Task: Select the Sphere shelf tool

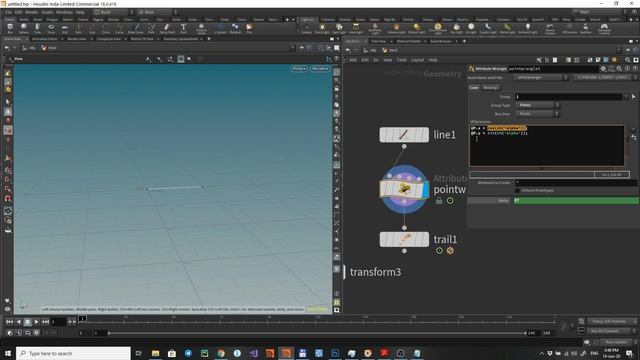Action: pos(24,28)
